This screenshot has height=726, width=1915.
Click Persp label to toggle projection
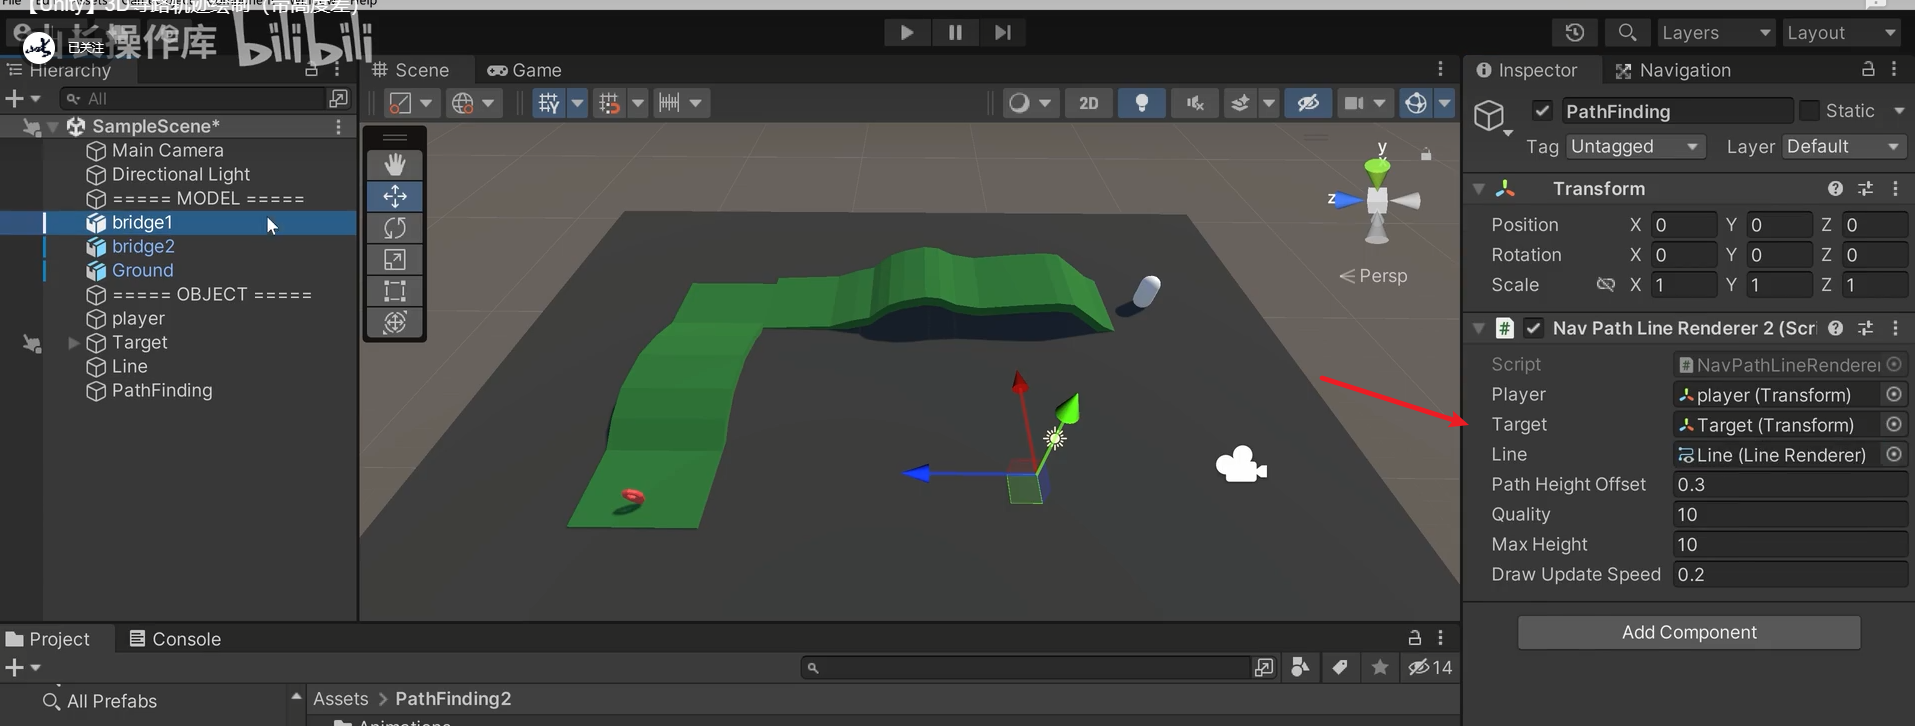click(1383, 276)
